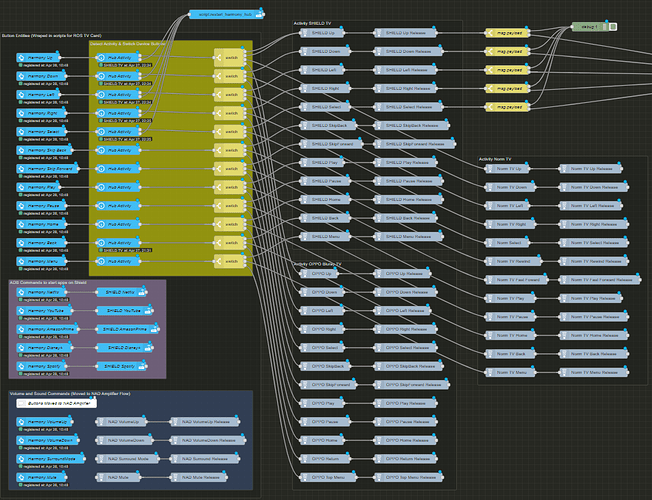Click the Harmony Select node's entity icon
Image resolution: width=652 pixels, height=500 pixels.
(21, 132)
